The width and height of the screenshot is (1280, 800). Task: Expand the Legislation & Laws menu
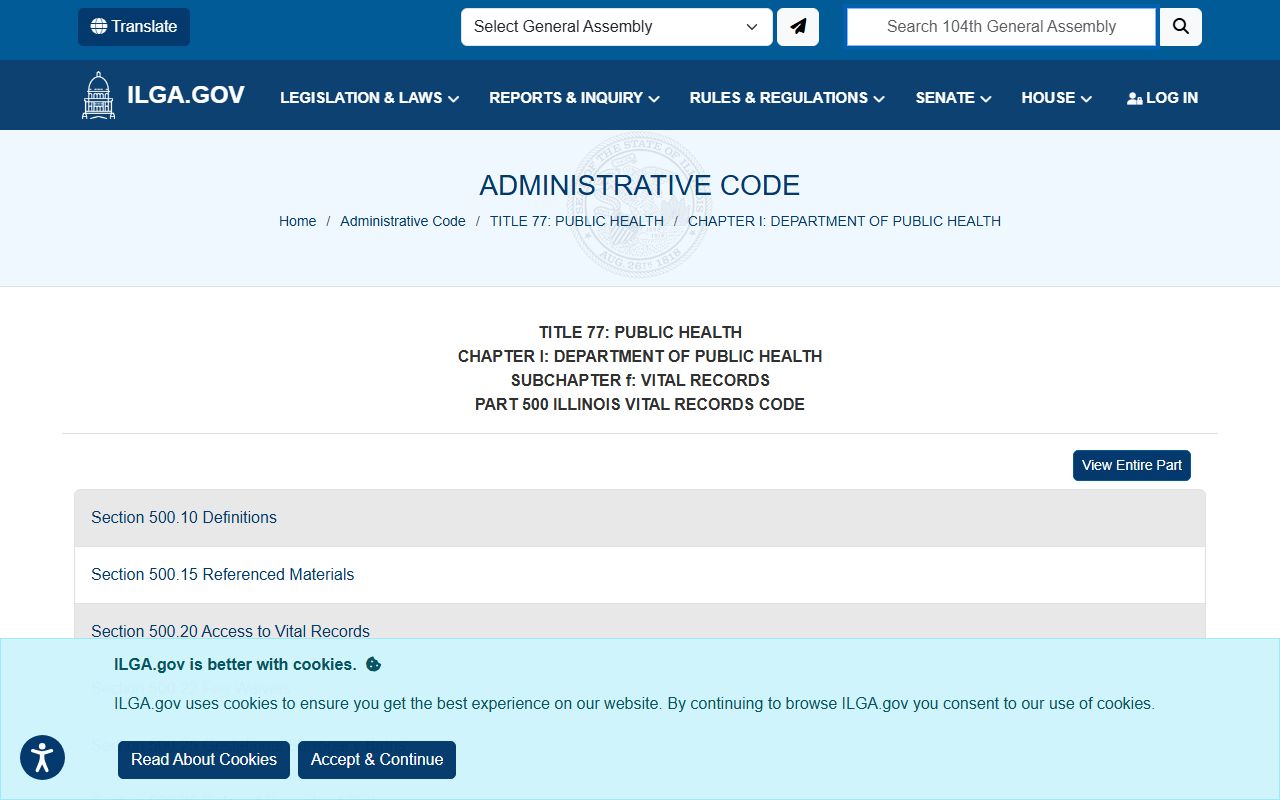pos(370,98)
